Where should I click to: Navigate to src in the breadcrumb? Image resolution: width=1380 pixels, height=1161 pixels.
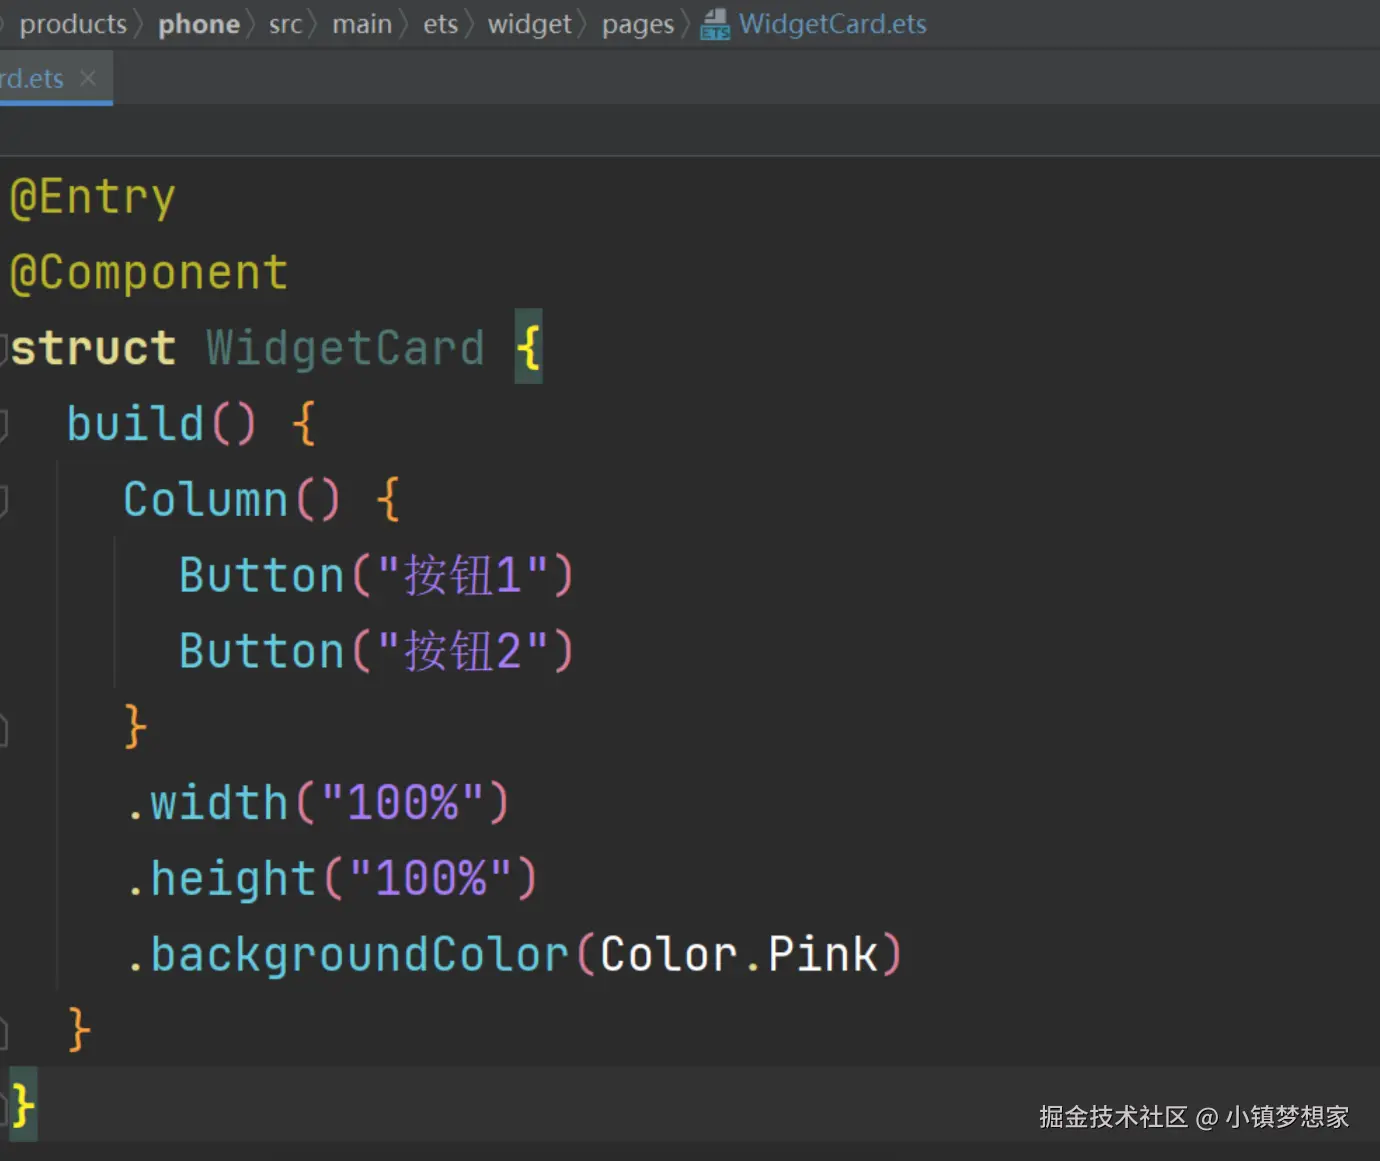coord(285,24)
